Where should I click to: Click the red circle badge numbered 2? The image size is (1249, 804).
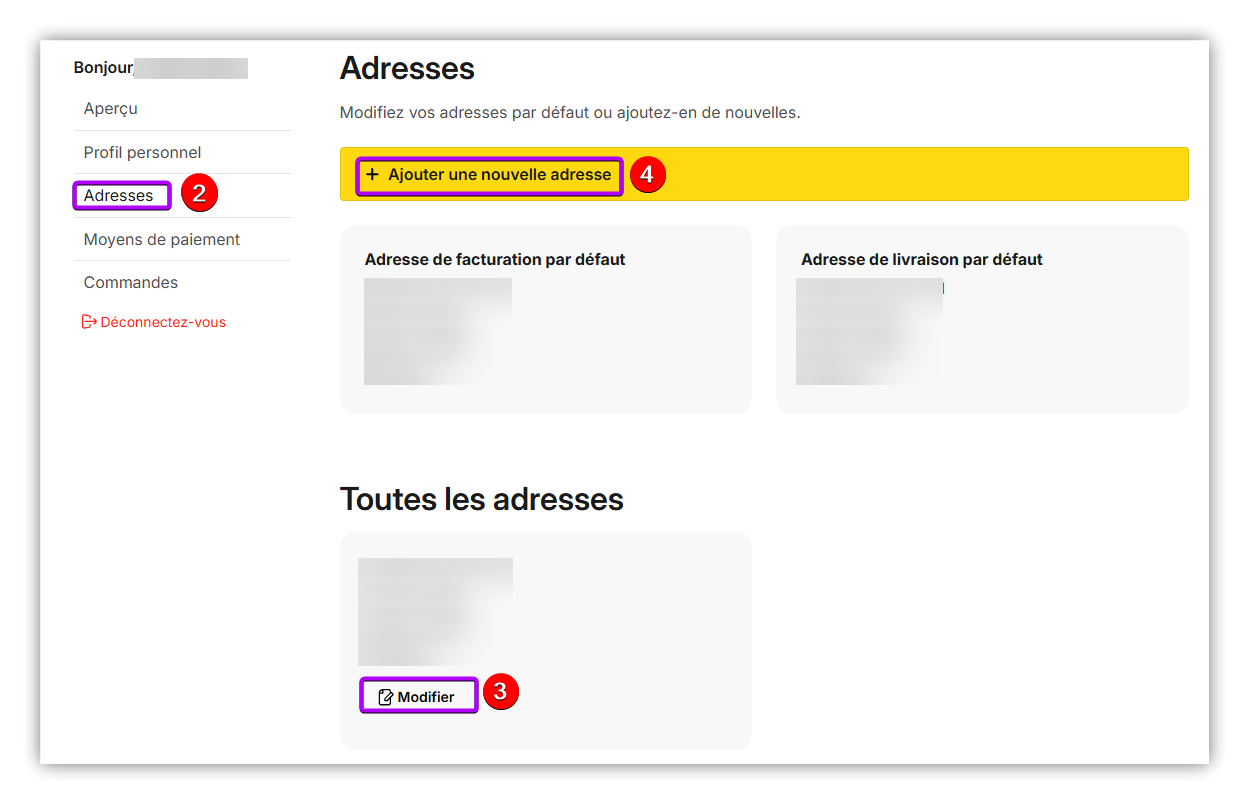(199, 194)
